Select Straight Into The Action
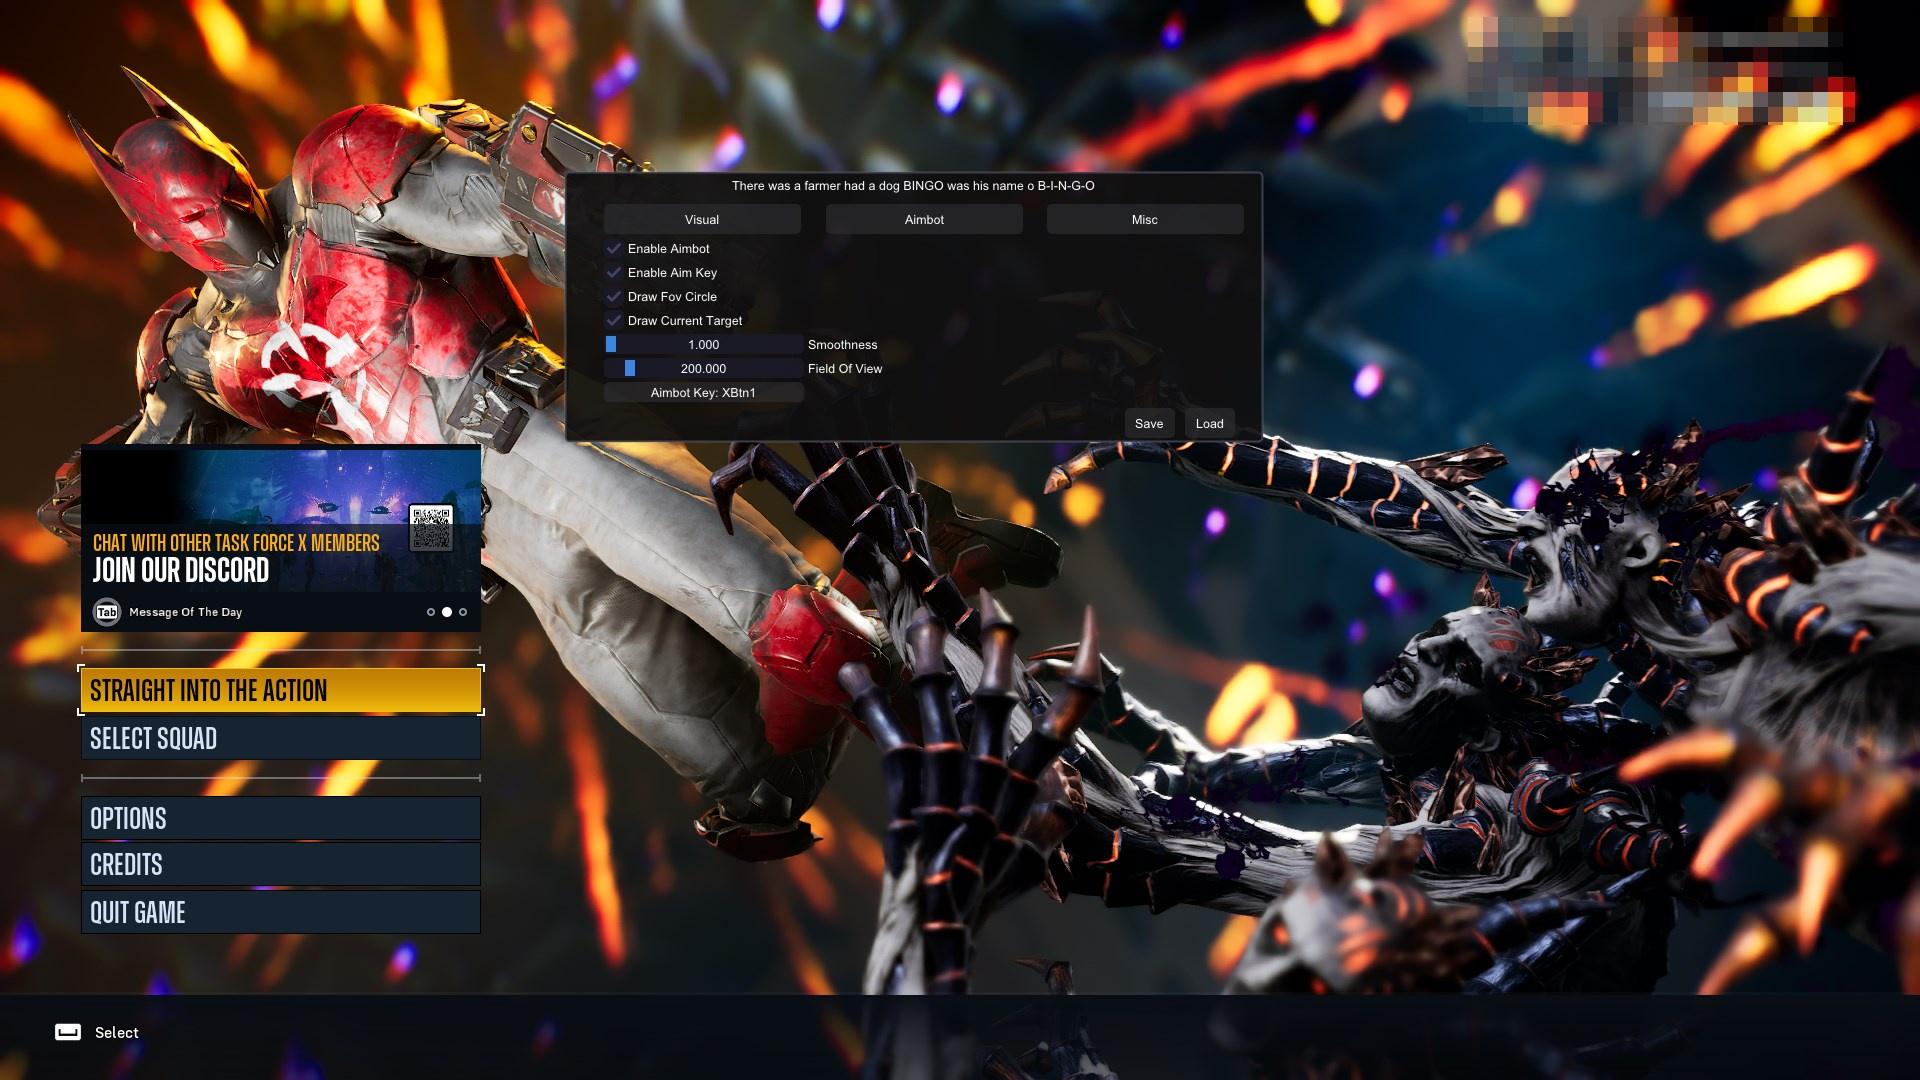The width and height of the screenshot is (1920, 1080). [281, 690]
